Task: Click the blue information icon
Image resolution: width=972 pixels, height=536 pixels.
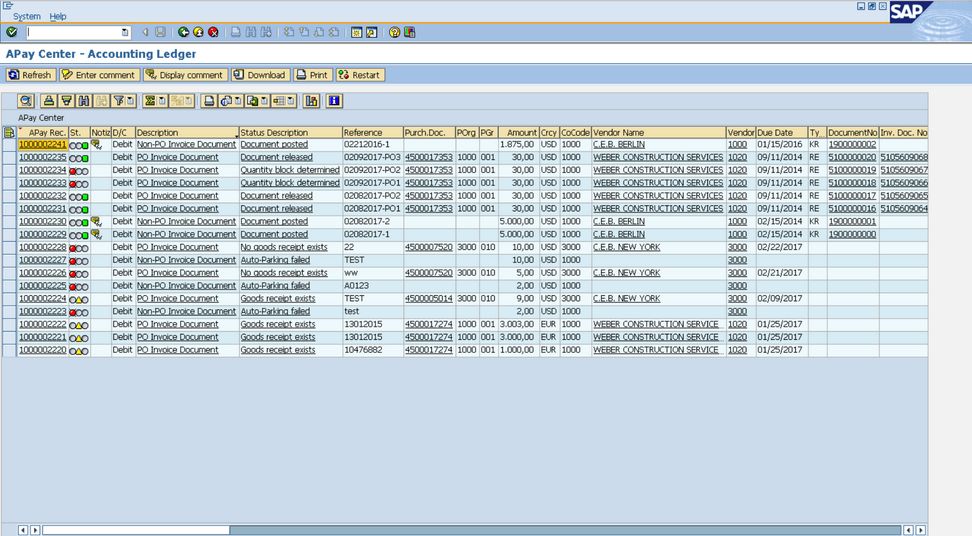Action: tap(334, 100)
